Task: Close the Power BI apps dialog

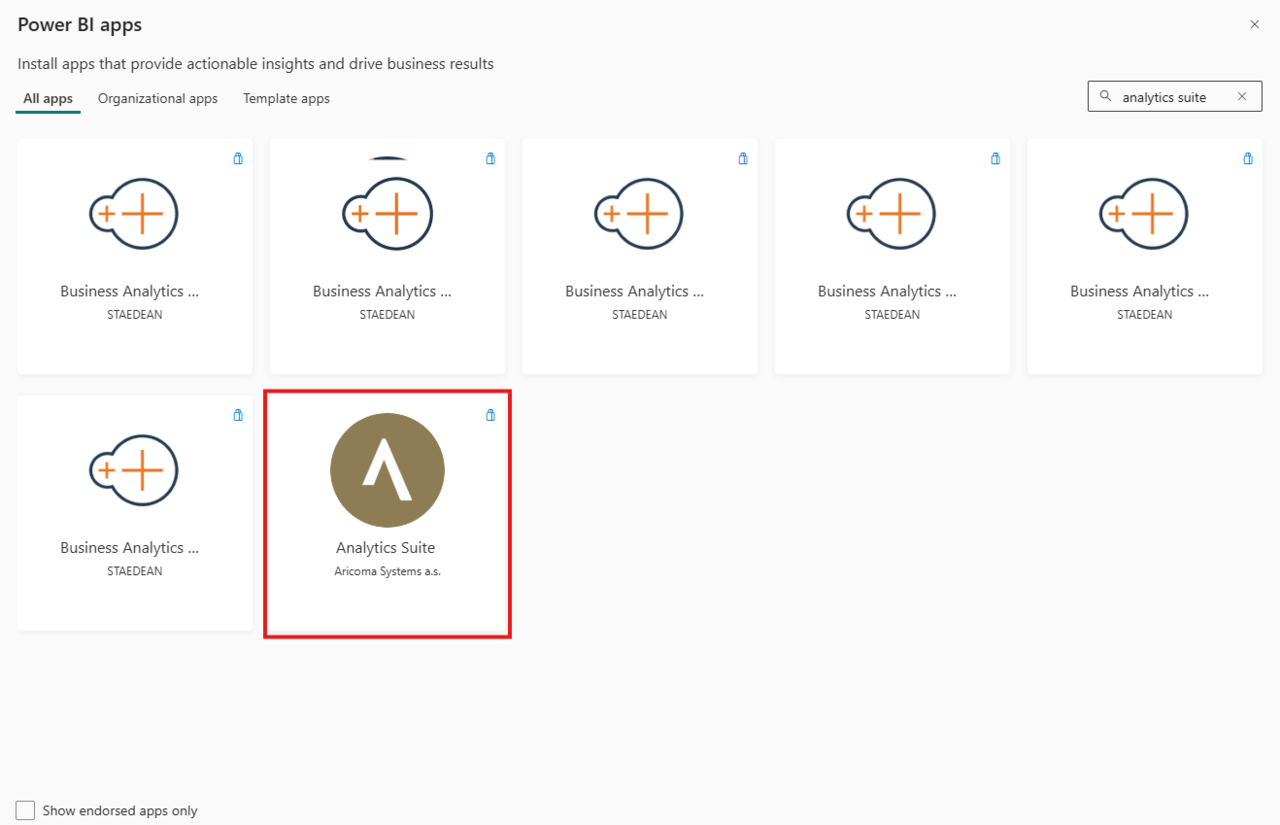Action: coord(1254,24)
